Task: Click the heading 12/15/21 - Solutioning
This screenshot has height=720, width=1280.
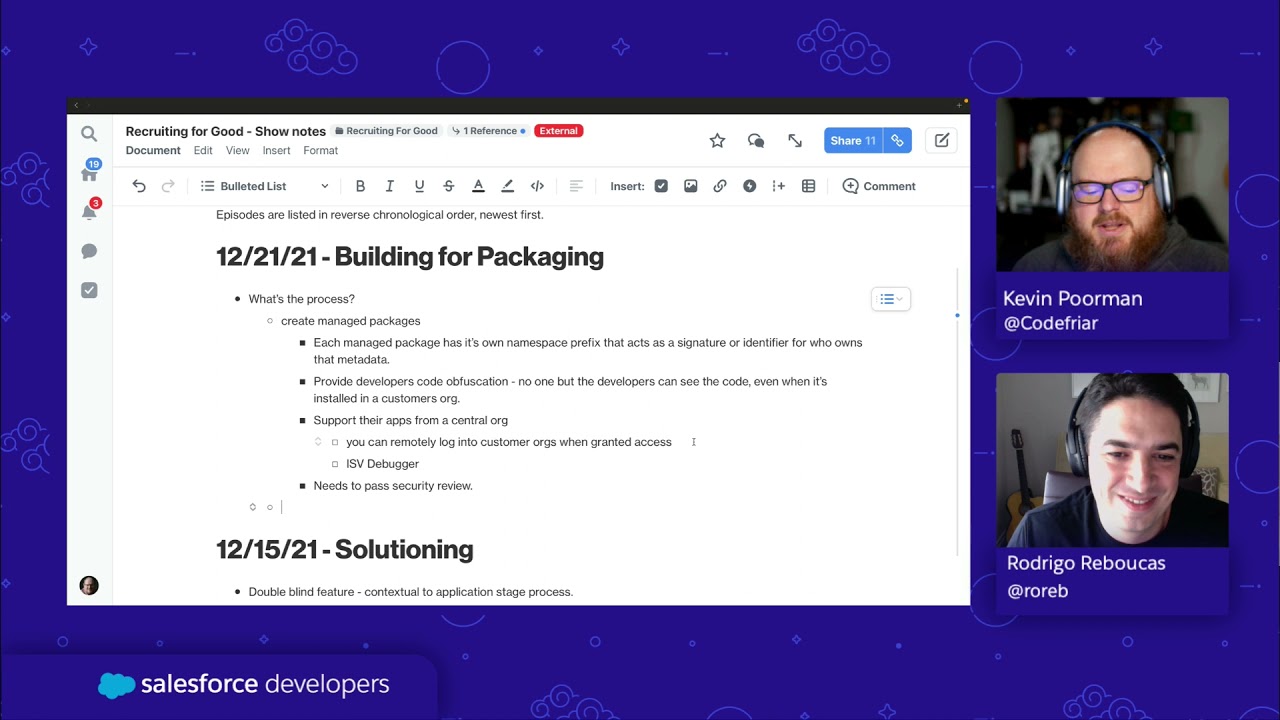Action: coord(345,550)
